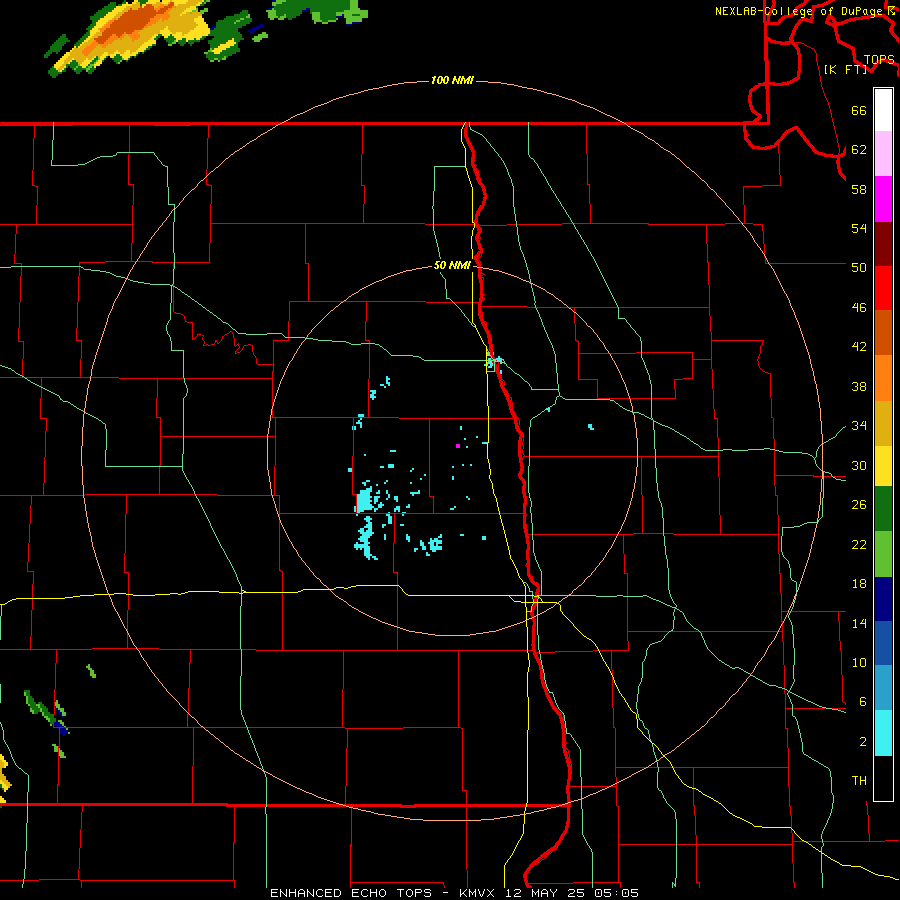This screenshot has width=900, height=900.
Task: Click the legend value 46
Action: click(x=859, y=308)
